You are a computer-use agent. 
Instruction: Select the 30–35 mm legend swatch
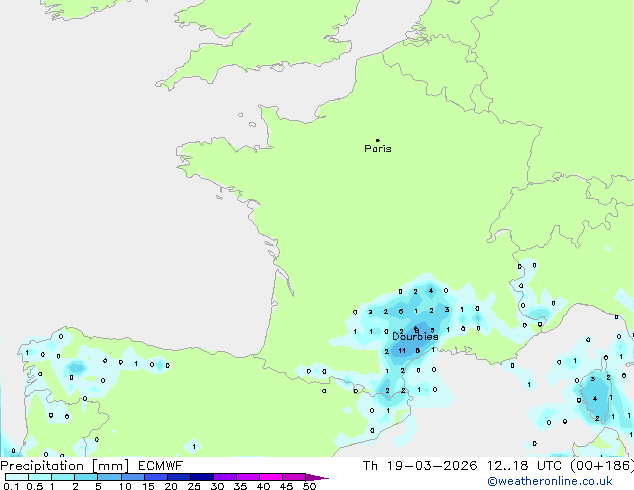click(224, 477)
